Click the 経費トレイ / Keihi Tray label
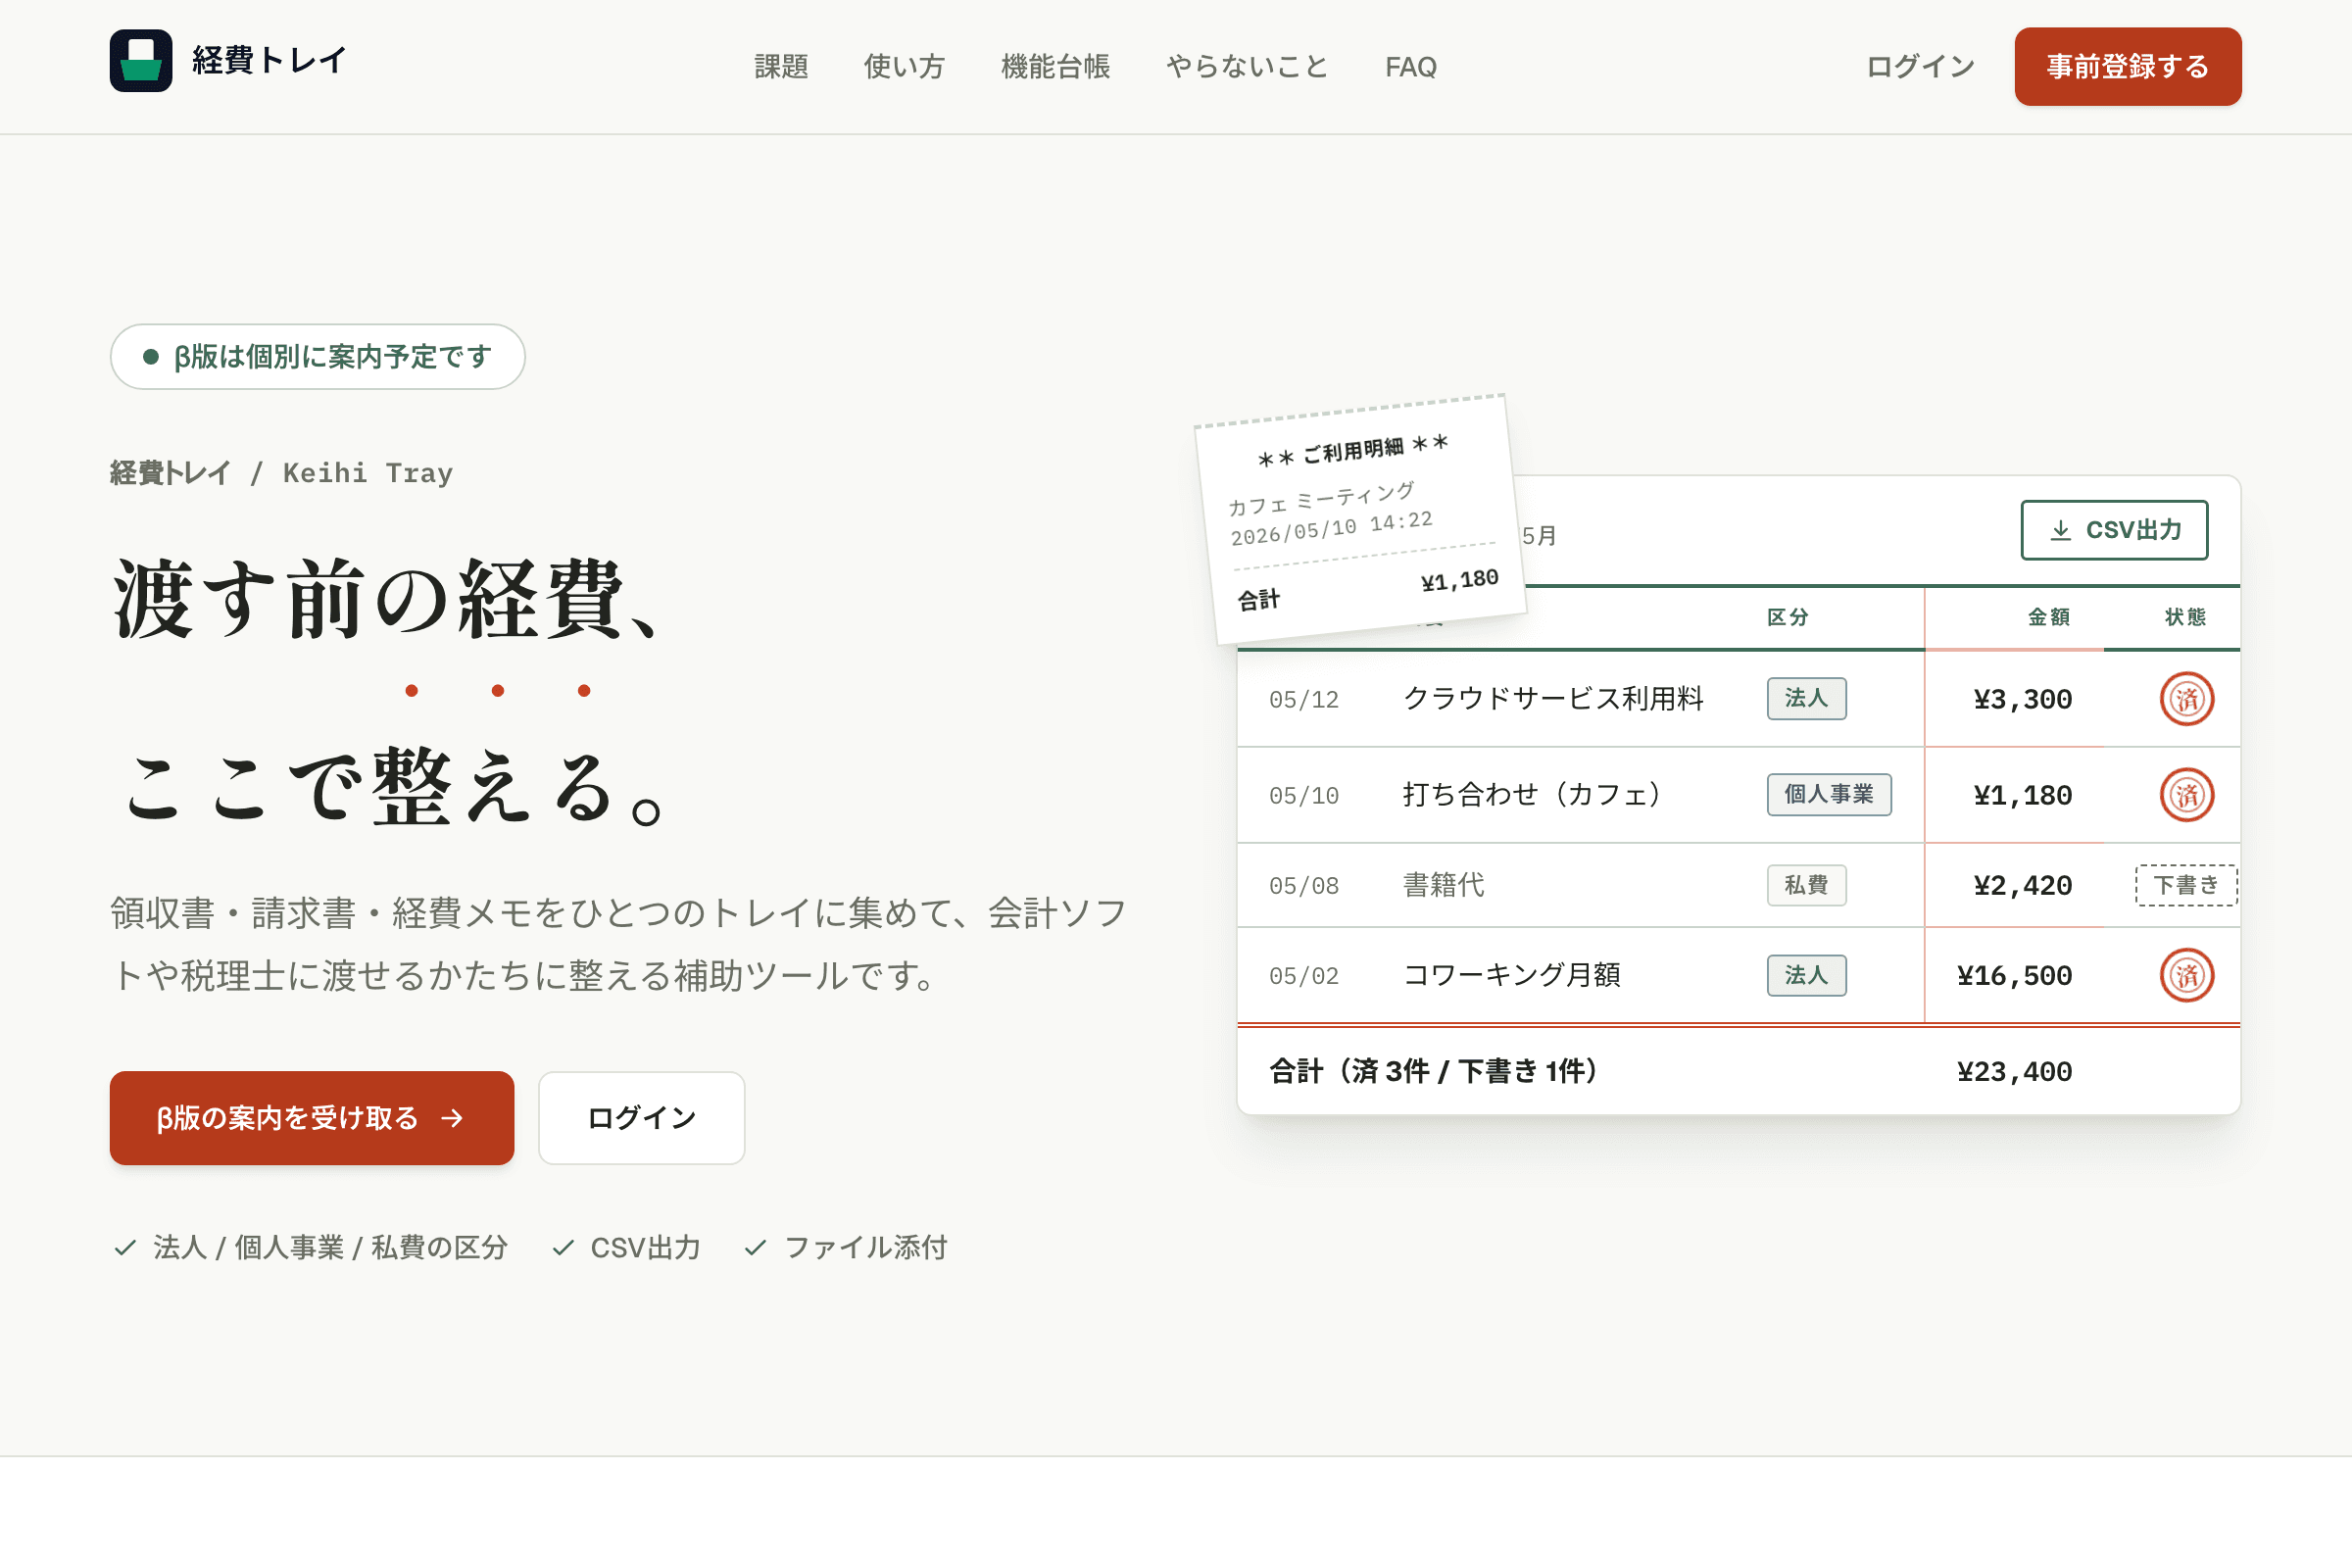 coord(281,473)
